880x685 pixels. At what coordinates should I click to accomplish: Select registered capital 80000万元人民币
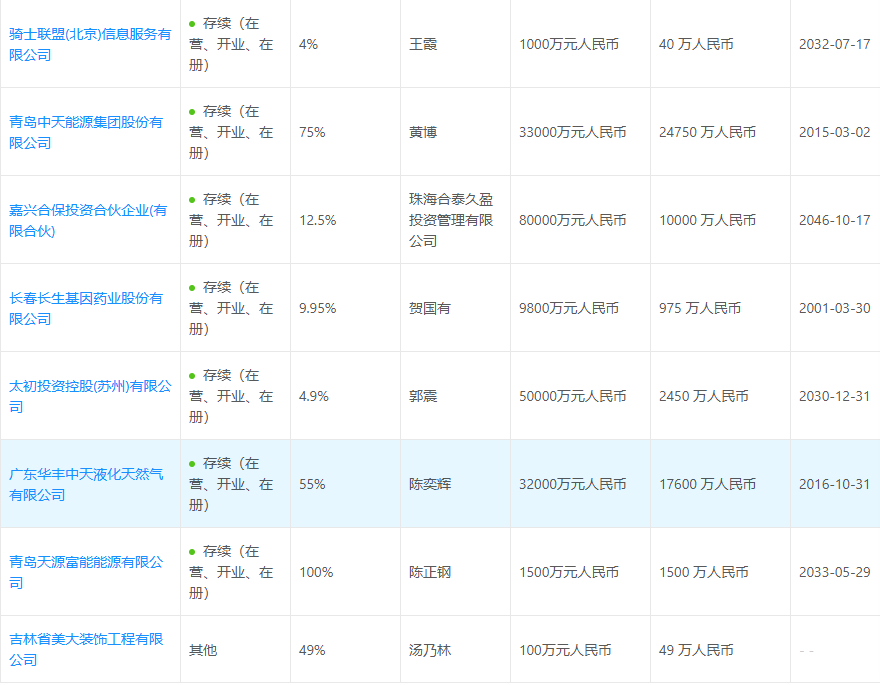point(572,220)
